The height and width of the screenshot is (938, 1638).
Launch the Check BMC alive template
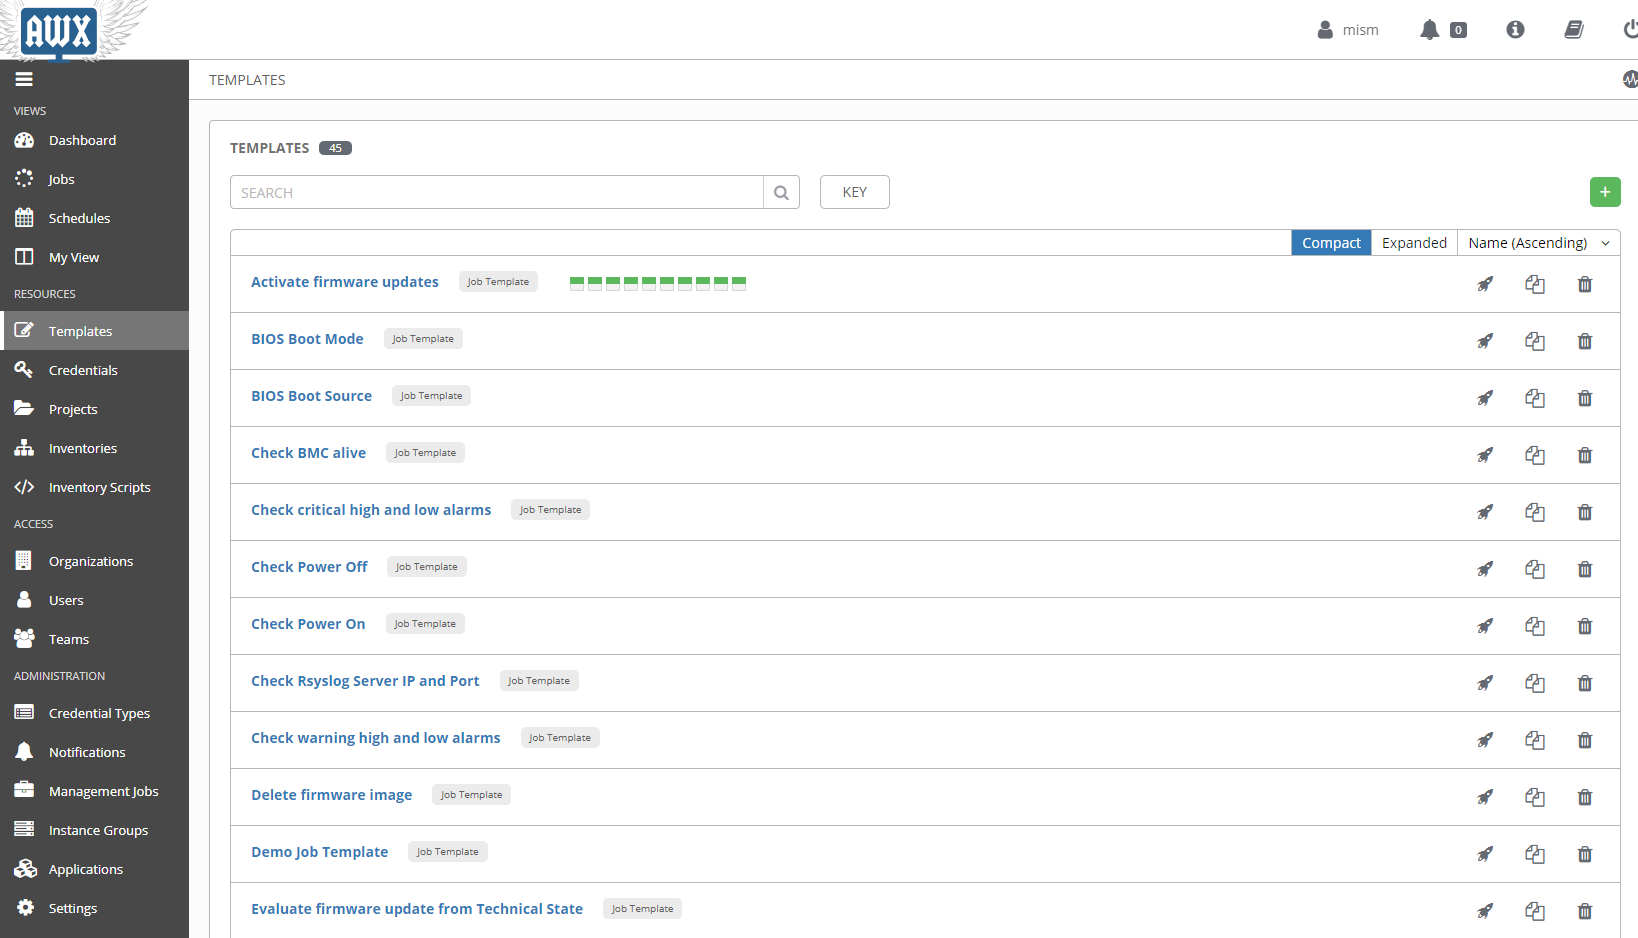pyautogui.click(x=1485, y=455)
